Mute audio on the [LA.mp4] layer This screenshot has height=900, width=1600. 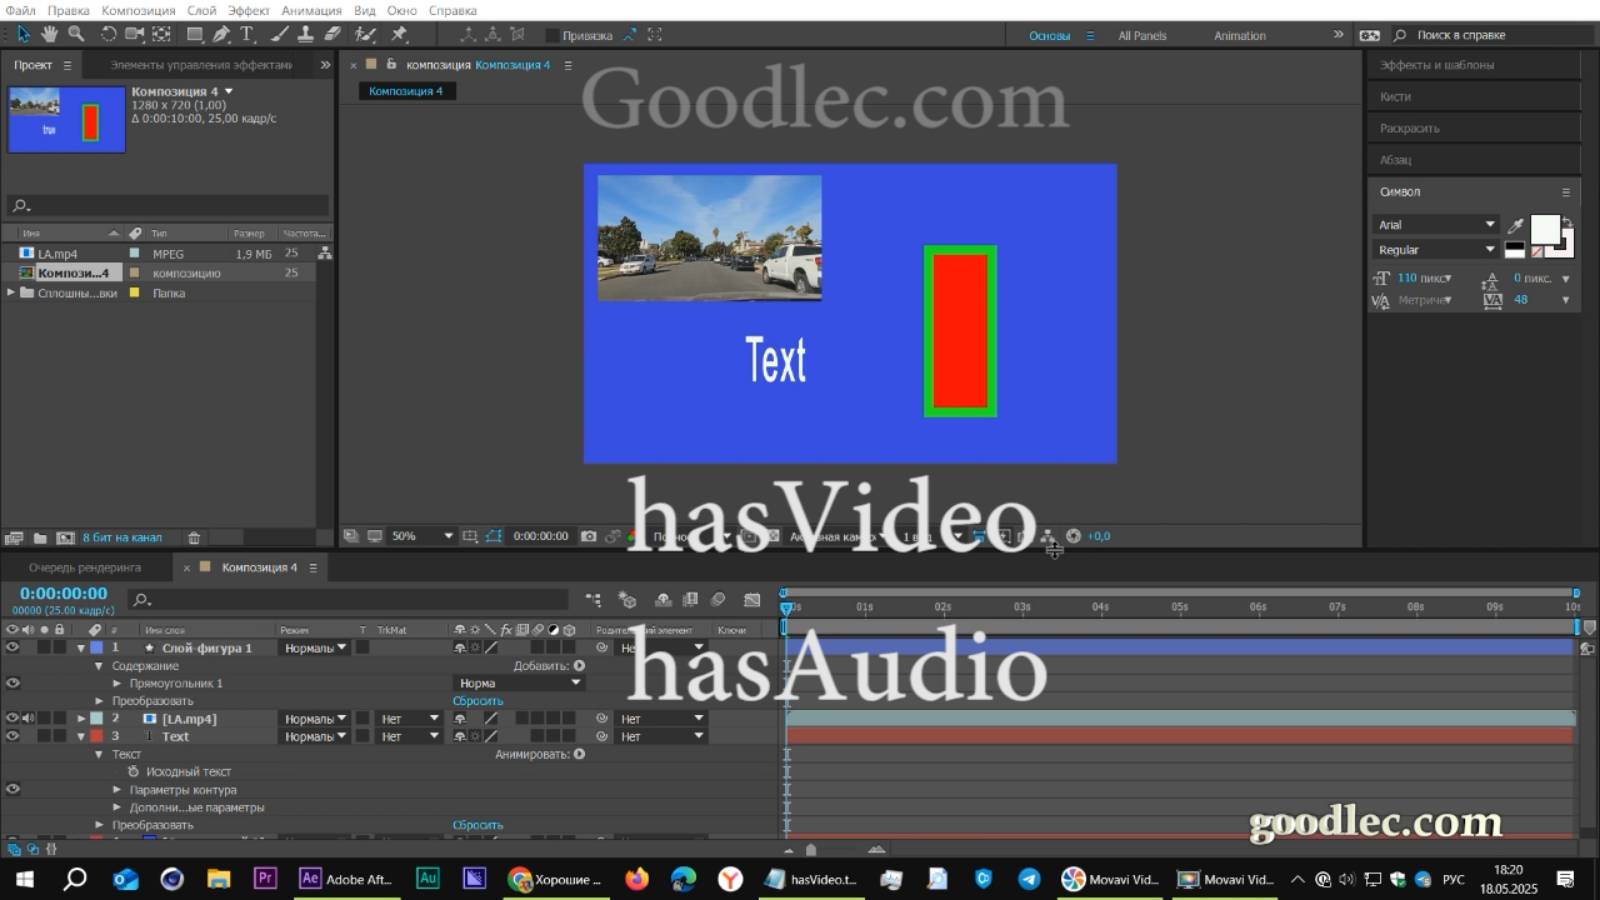point(28,718)
